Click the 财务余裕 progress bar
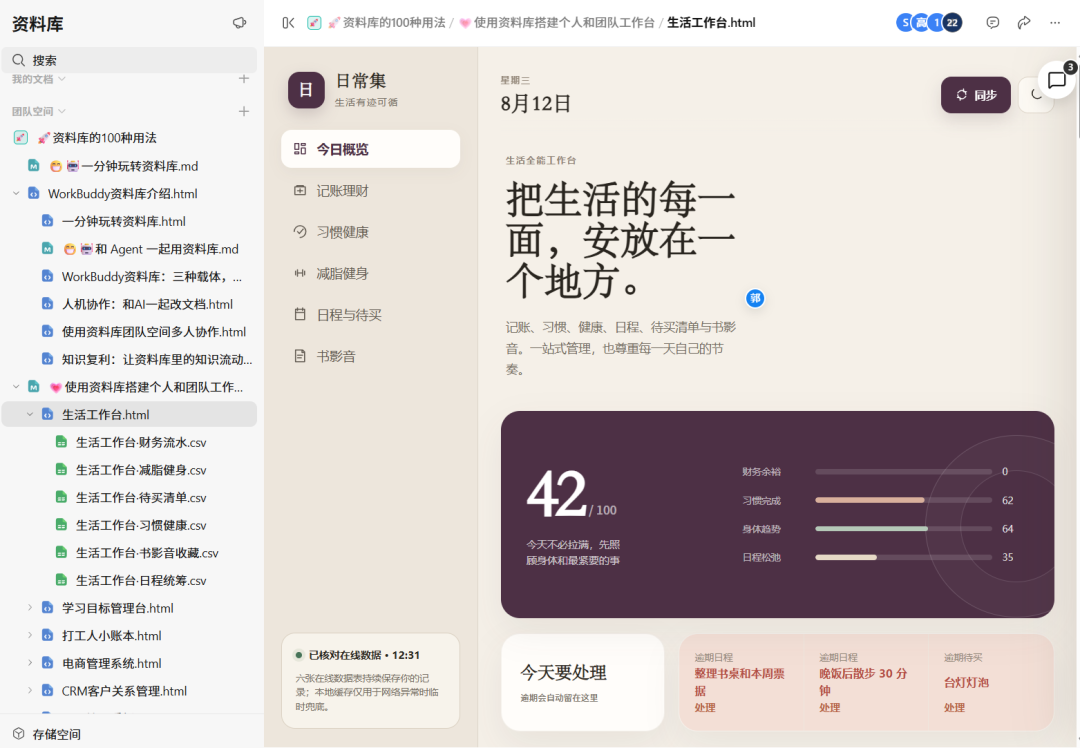This screenshot has width=1080, height=748. click(903, 472)
